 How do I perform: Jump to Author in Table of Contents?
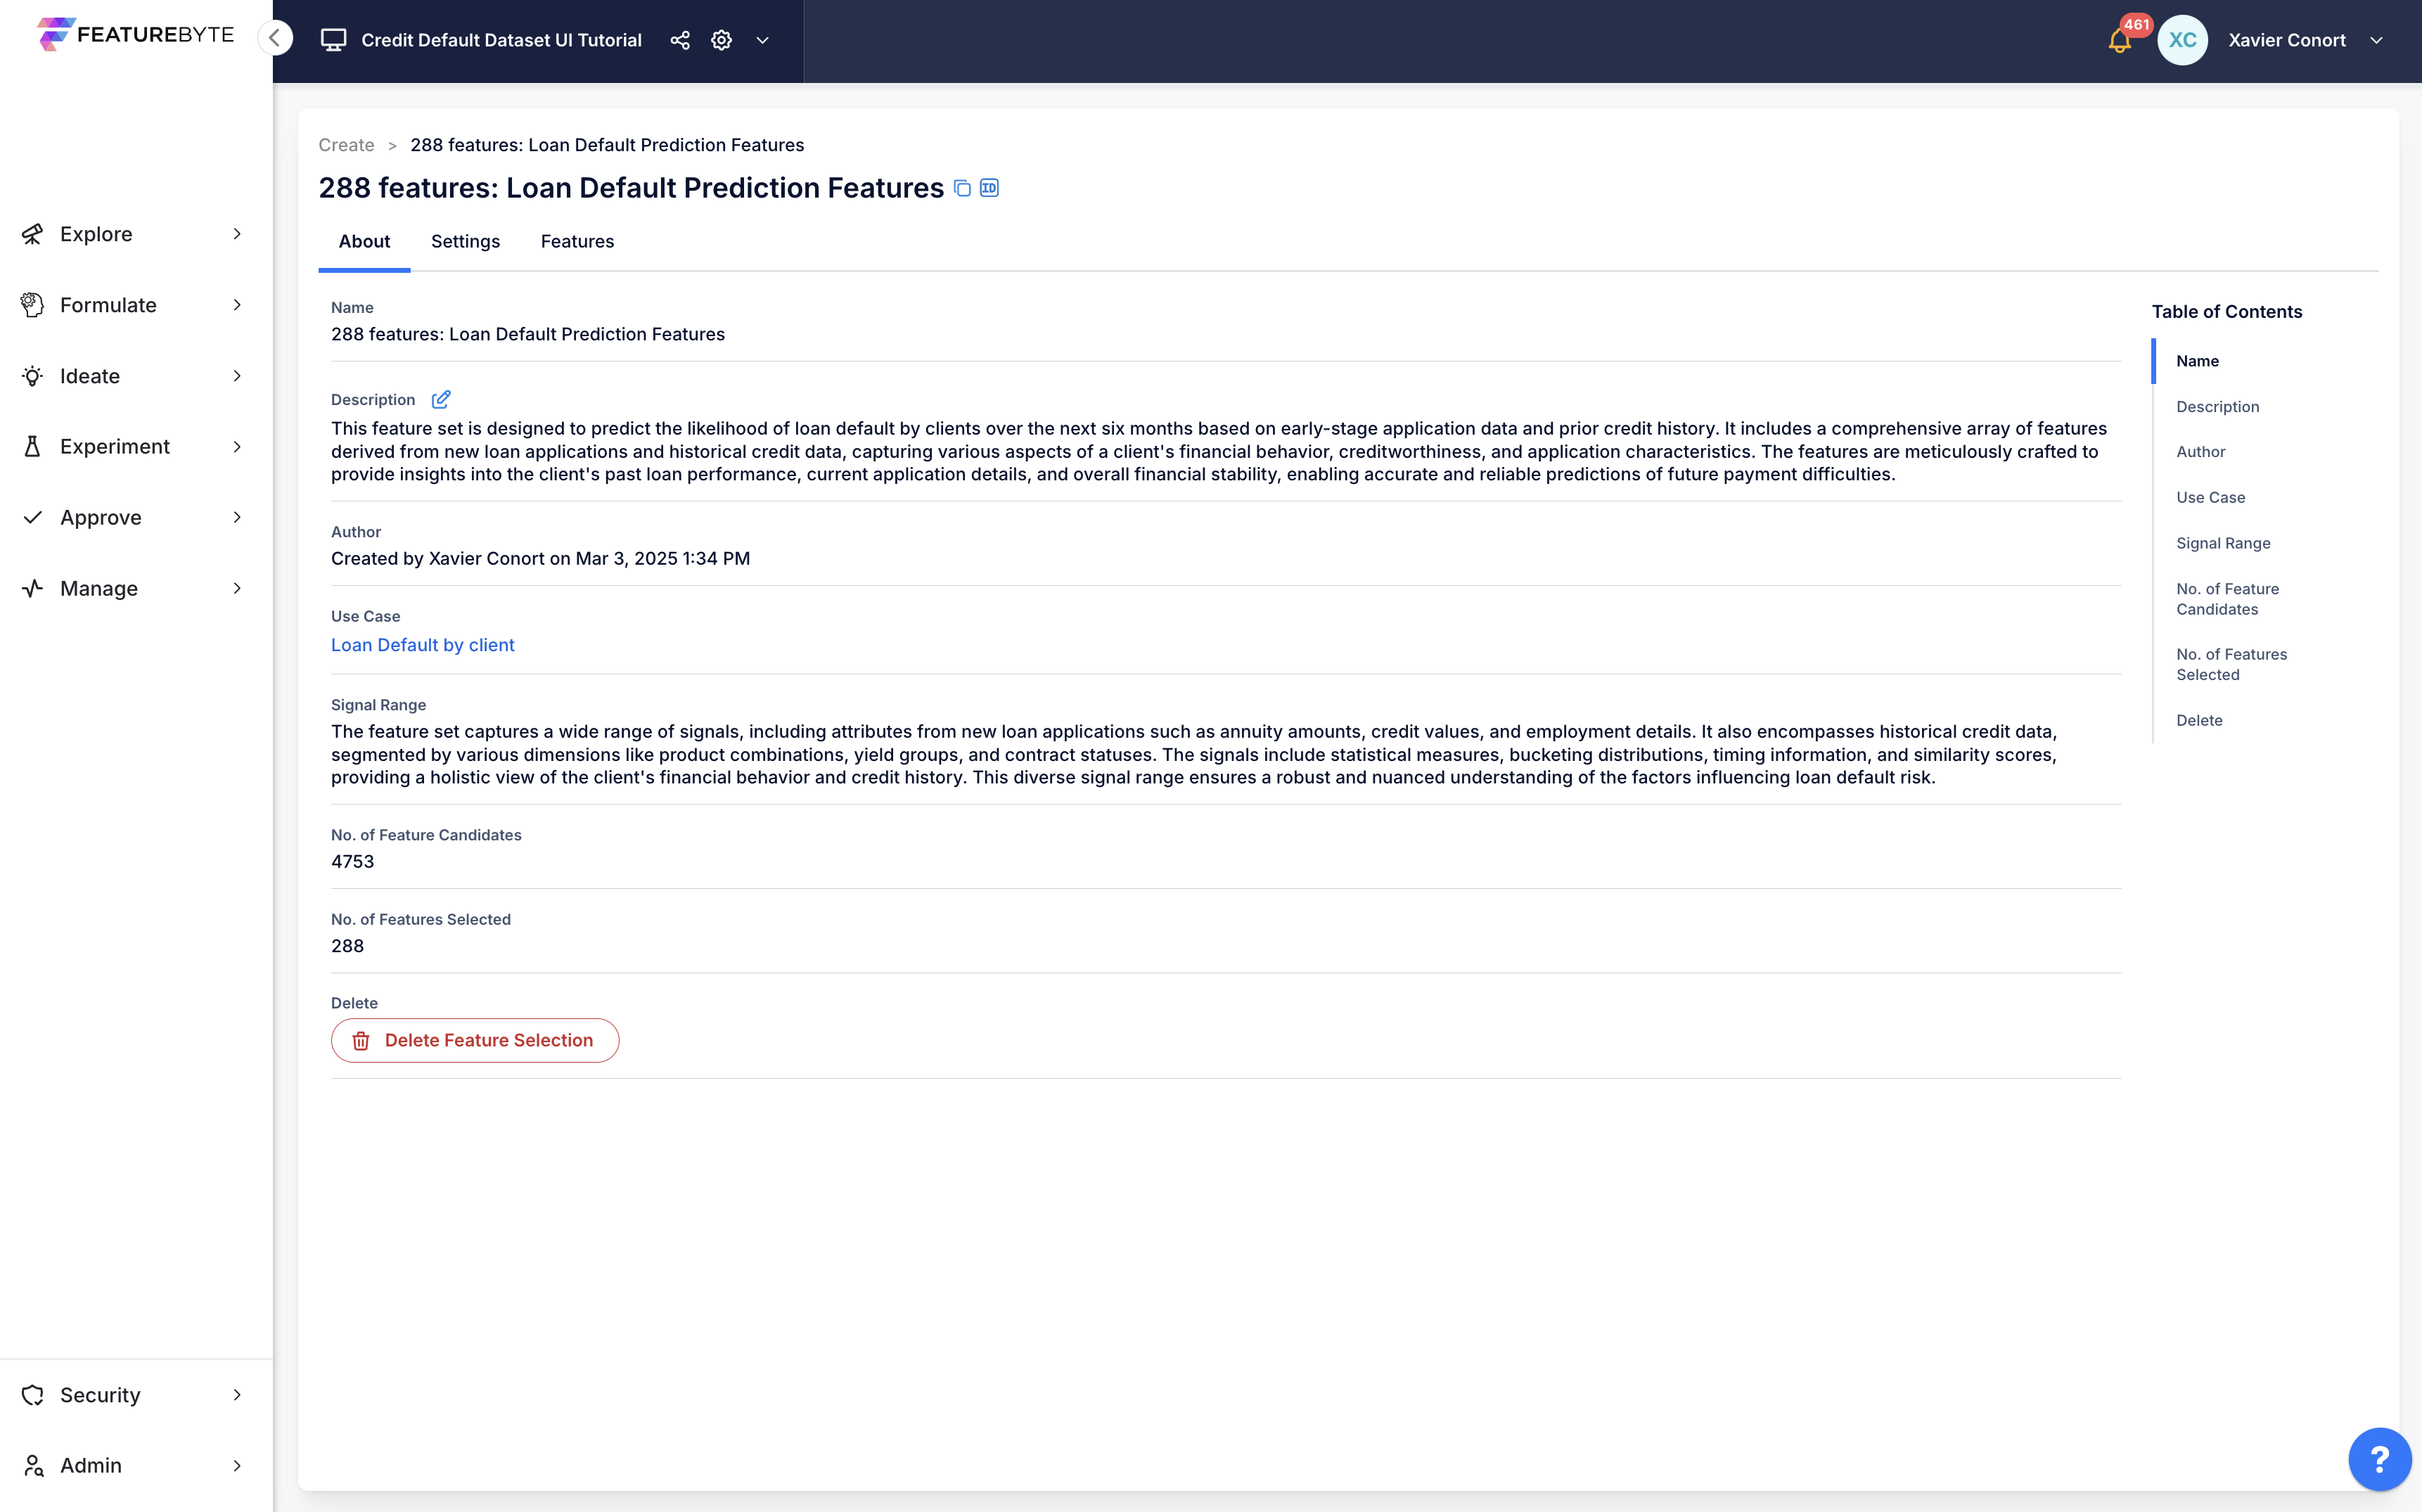point(2201,452)
